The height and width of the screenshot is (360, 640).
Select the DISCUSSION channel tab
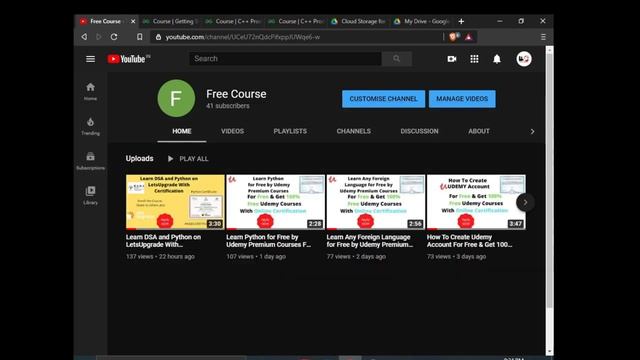pos(419,131)
